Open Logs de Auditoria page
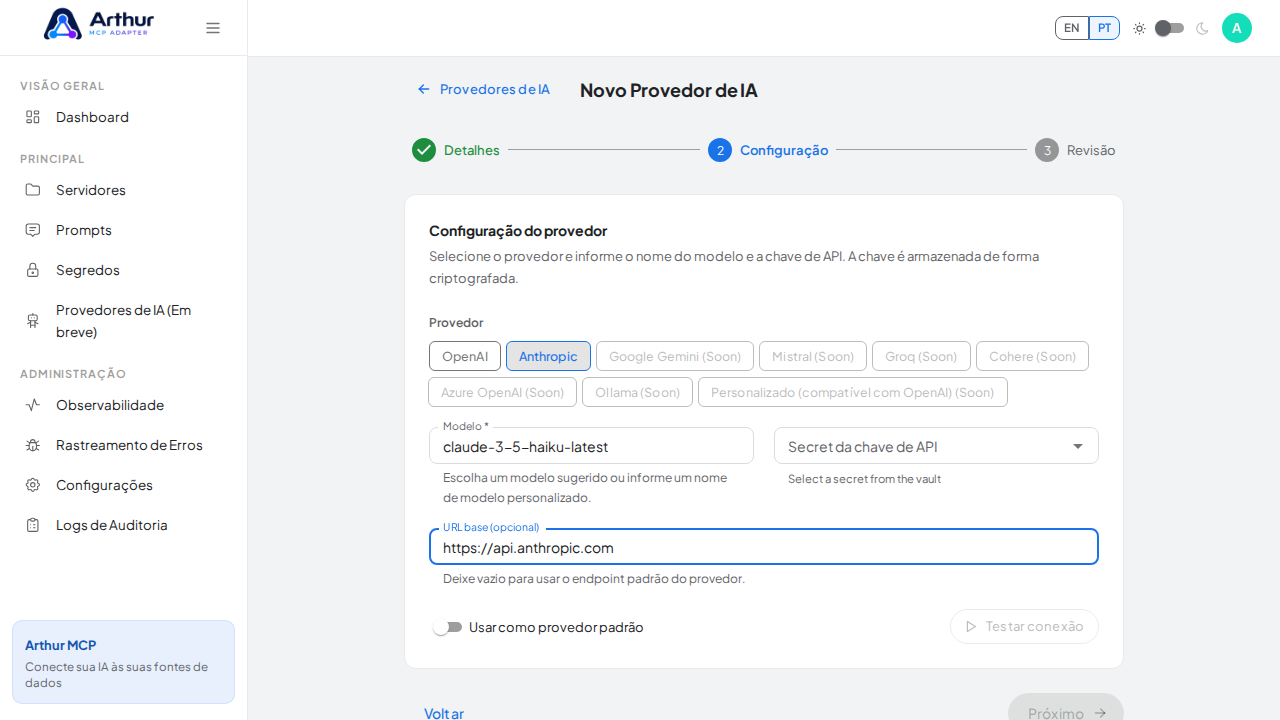This screenshot has width=1280, height=720. [124, 525]
